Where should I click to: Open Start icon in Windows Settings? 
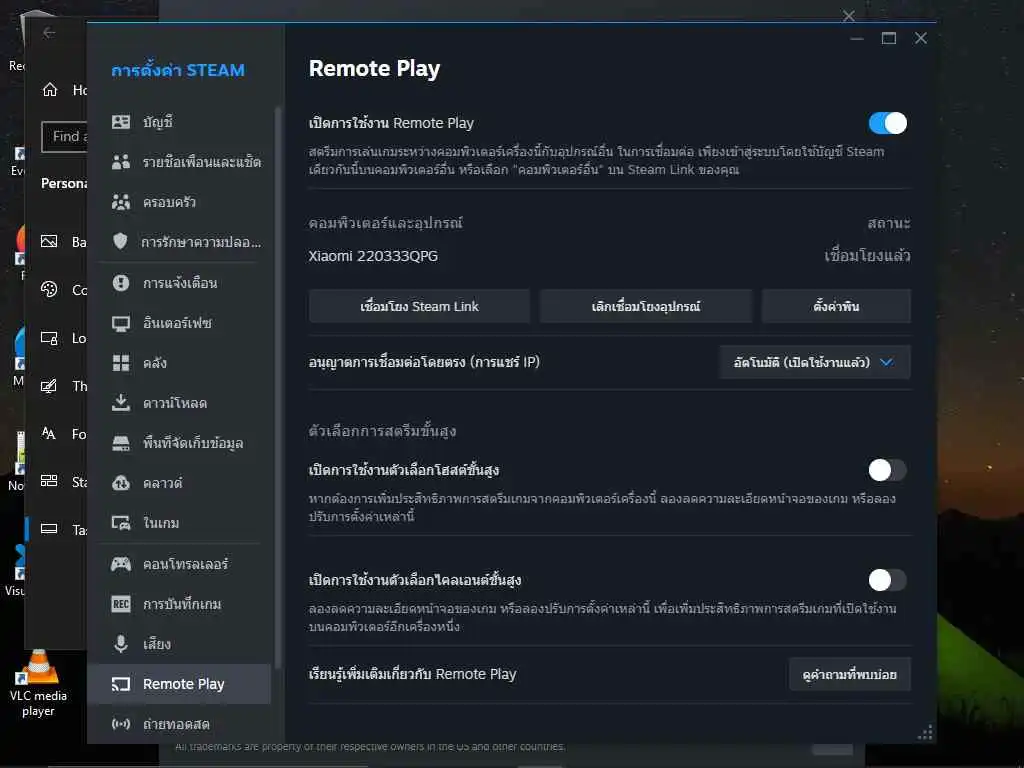tap(49, 481)
